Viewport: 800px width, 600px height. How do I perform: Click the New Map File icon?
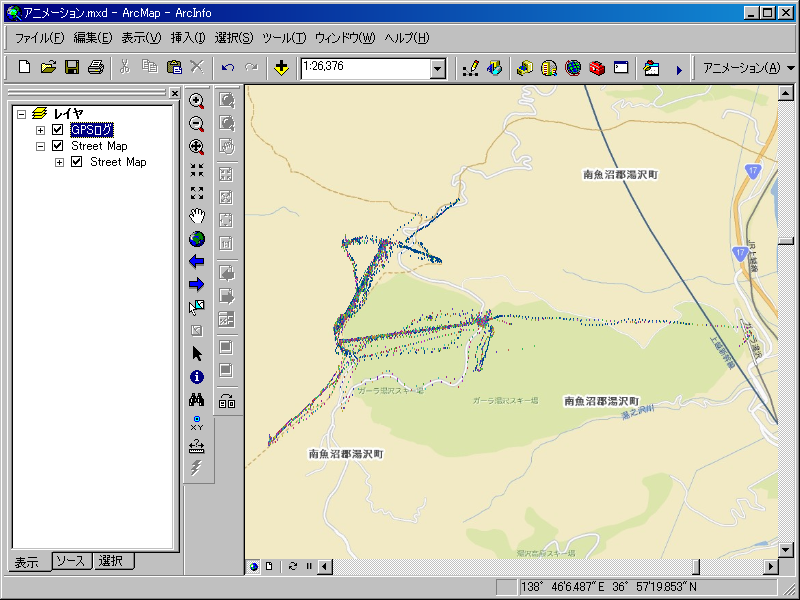24,67
